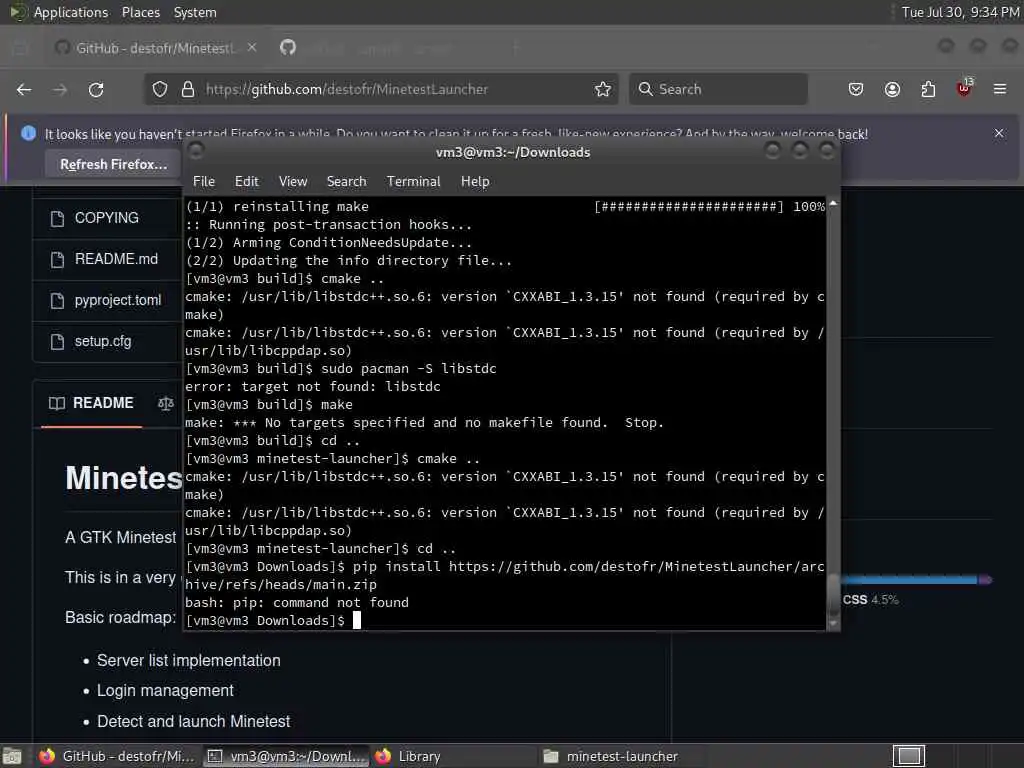Click the Firefox Search box
1024x768 pixels.
pyautogui.click(x=718, y=89)
